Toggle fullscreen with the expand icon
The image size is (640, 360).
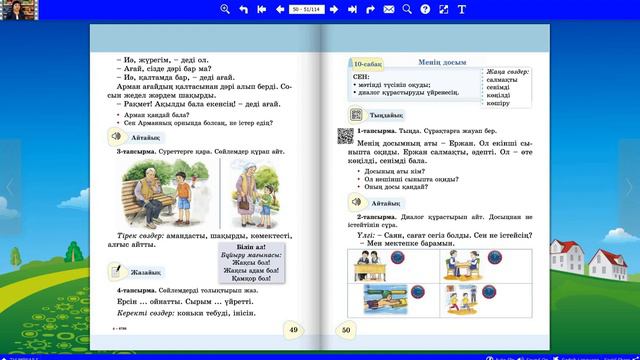click(443, 9)
